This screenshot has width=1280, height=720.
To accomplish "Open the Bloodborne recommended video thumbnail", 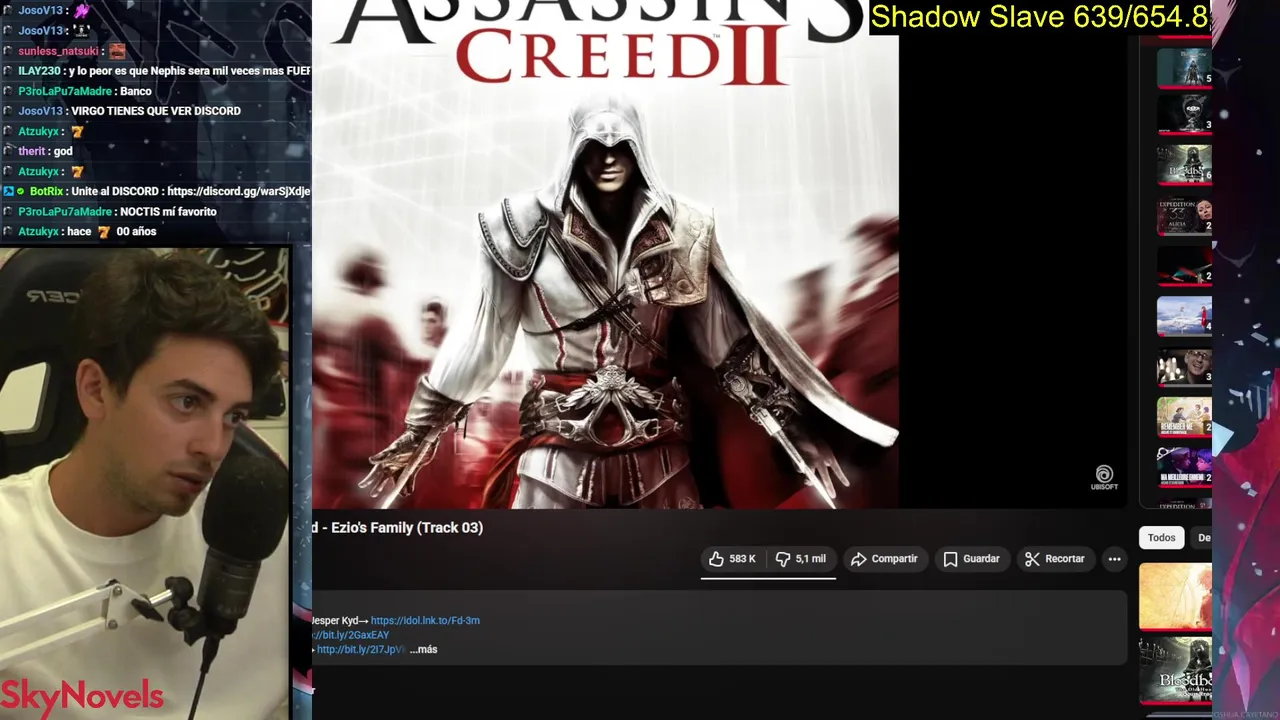I will tap(1175, 670).
